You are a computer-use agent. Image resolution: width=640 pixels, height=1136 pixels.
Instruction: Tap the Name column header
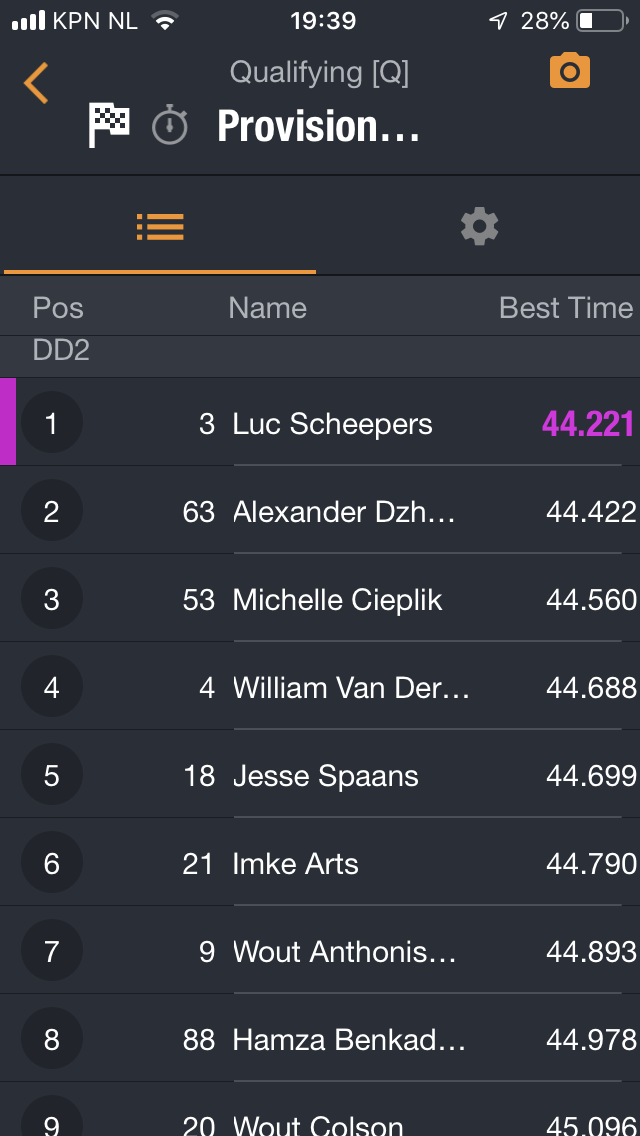pyautogui.click(x=267, y=308)
